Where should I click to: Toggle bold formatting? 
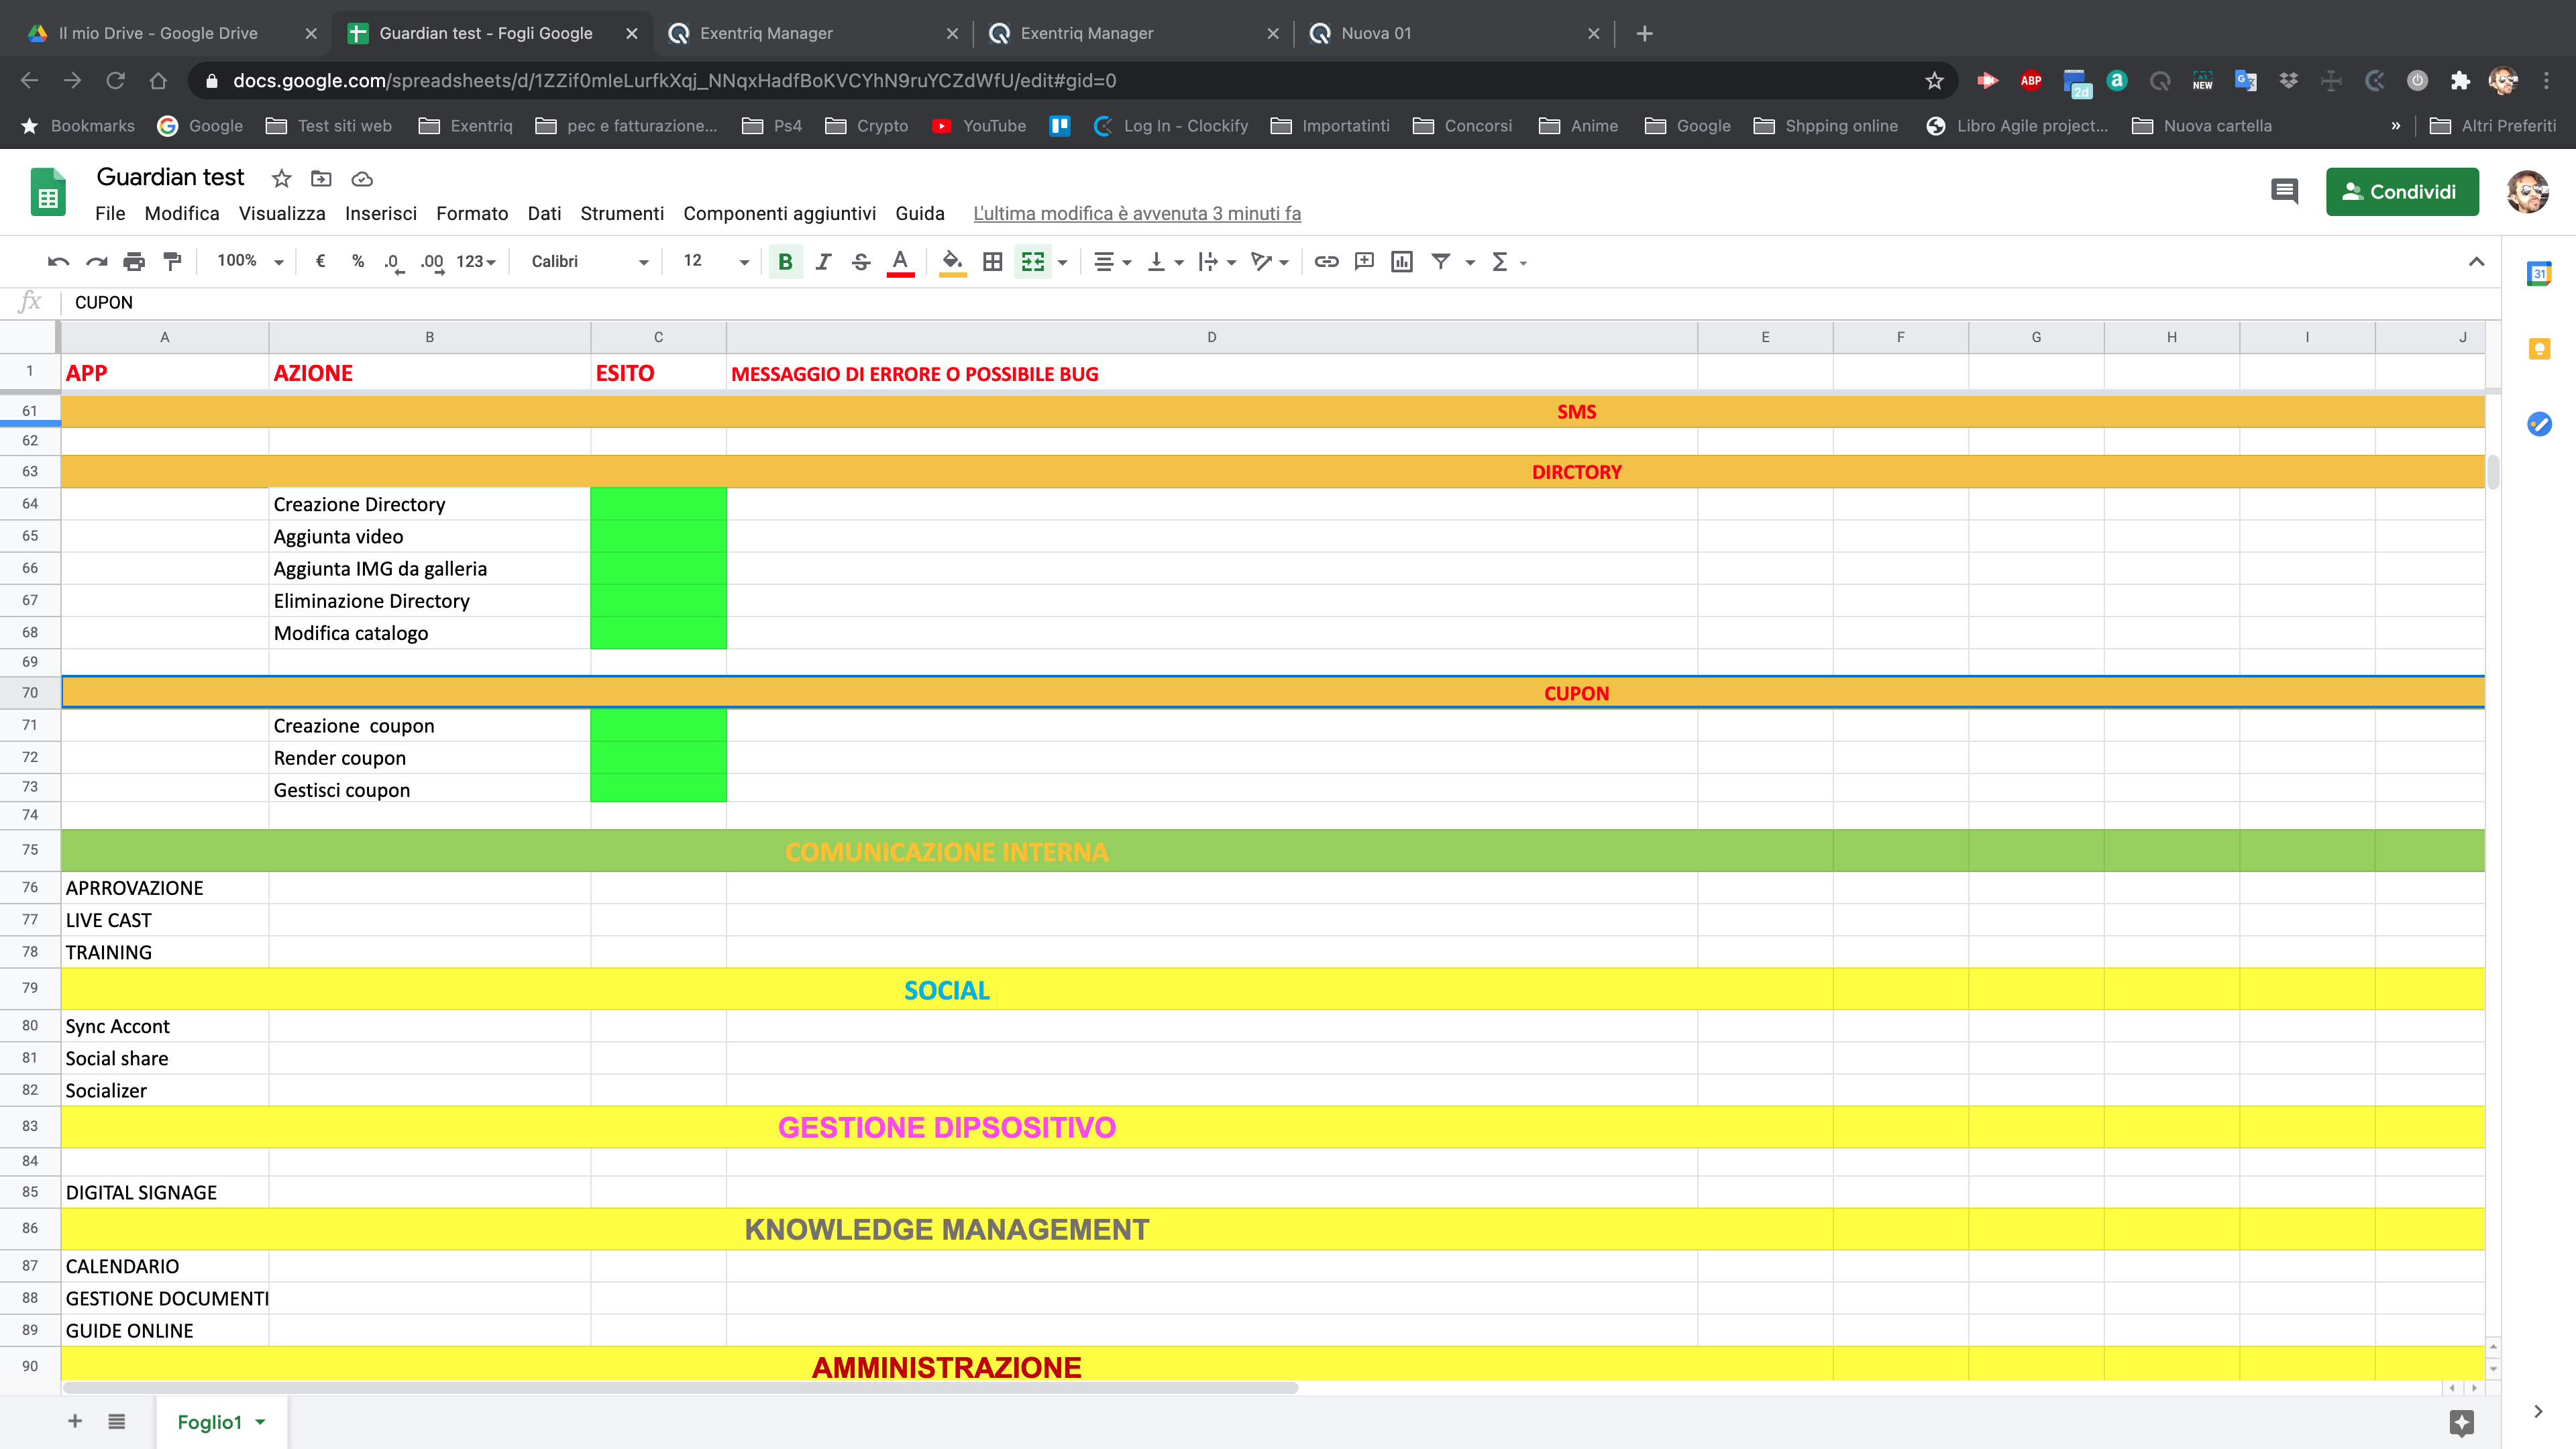tap(785, 261)
